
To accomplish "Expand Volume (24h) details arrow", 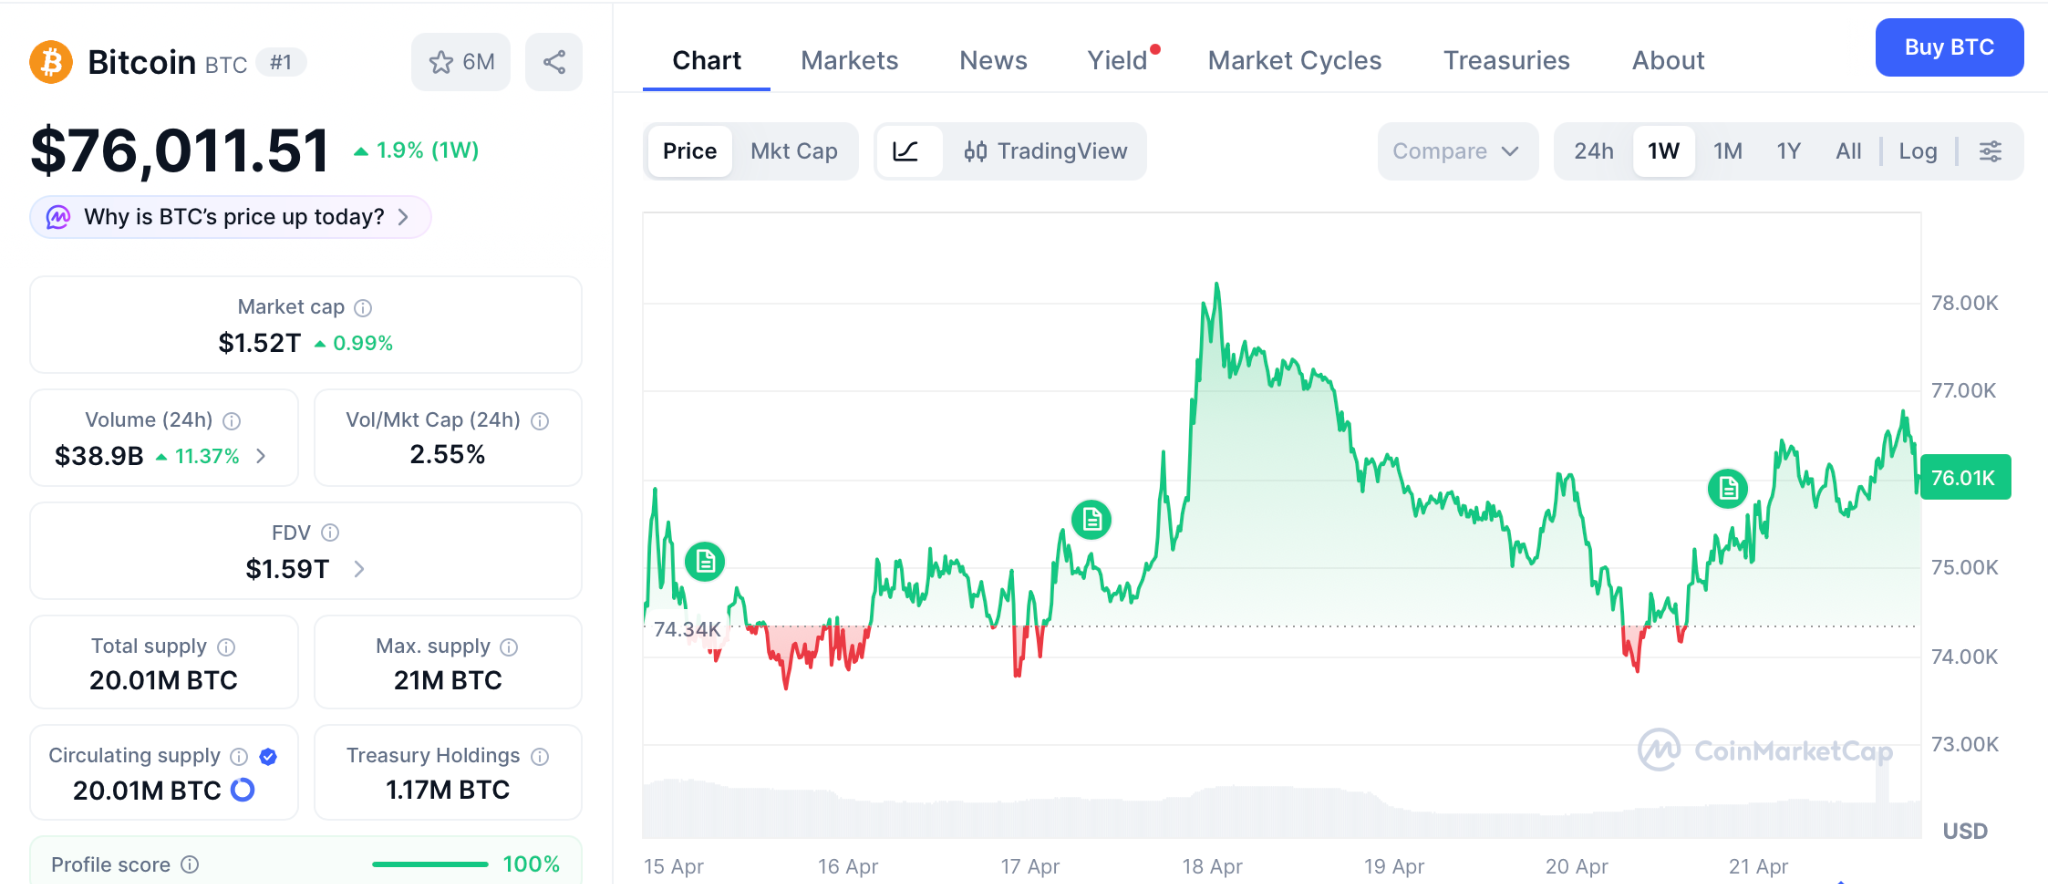I will click(x=261, y=456).
